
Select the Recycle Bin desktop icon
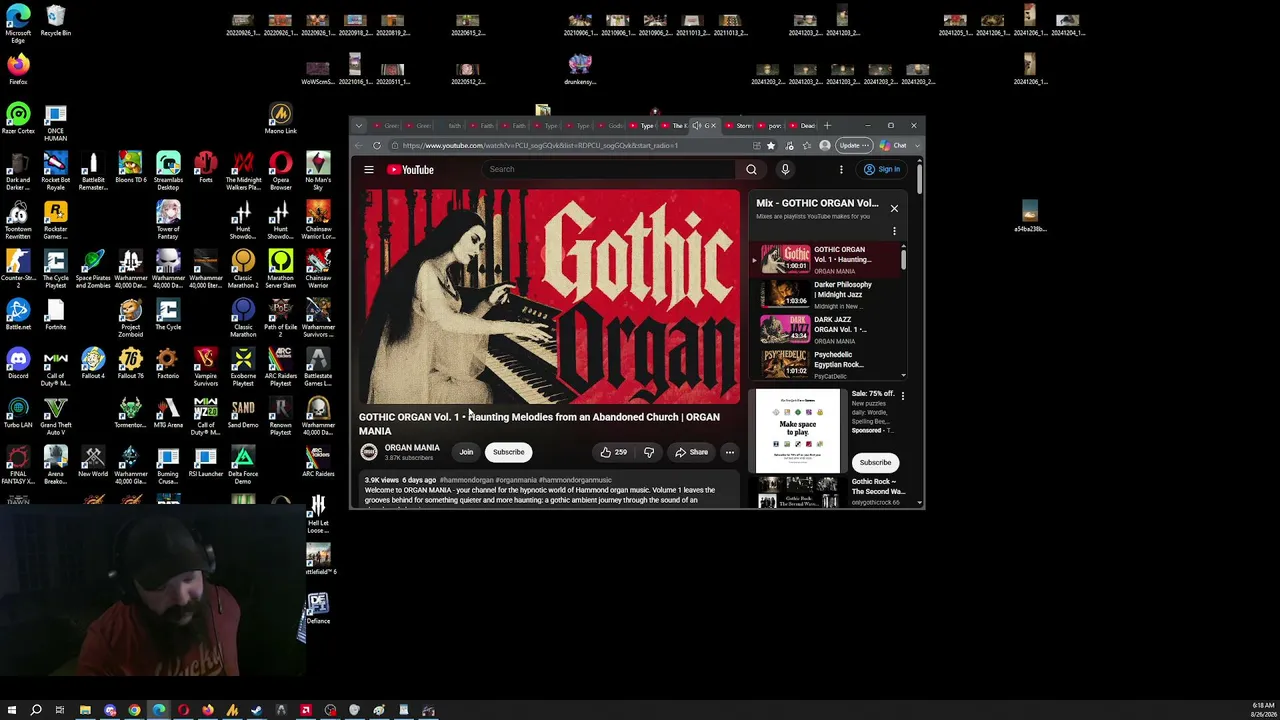tap(56, 22)
